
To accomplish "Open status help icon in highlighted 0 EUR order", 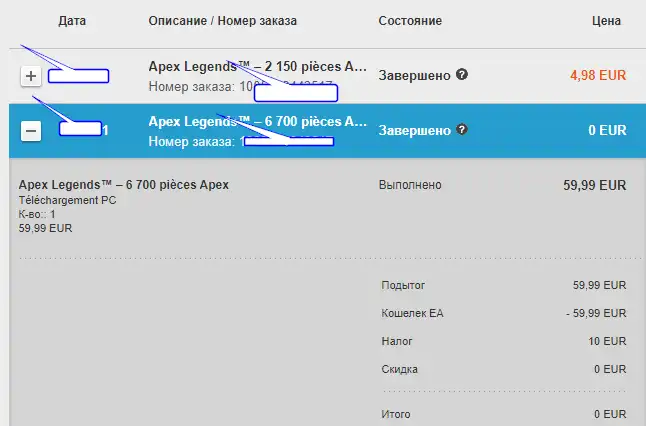I will pos(462,129).
